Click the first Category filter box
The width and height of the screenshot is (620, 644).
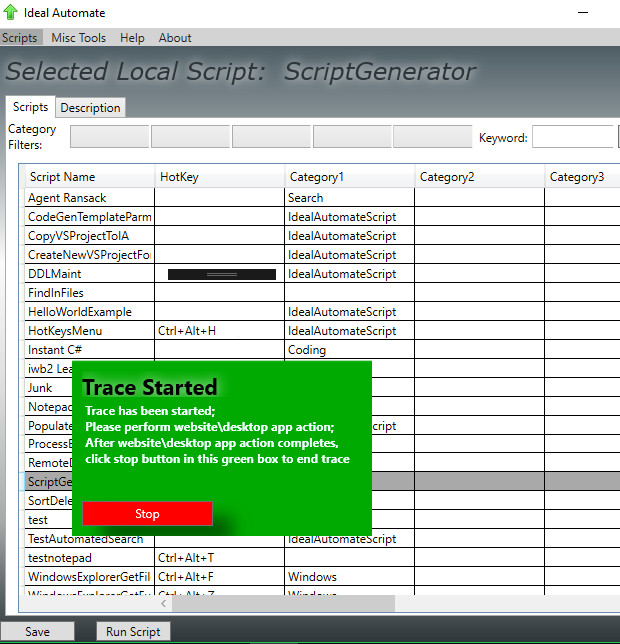coord(109,137)
